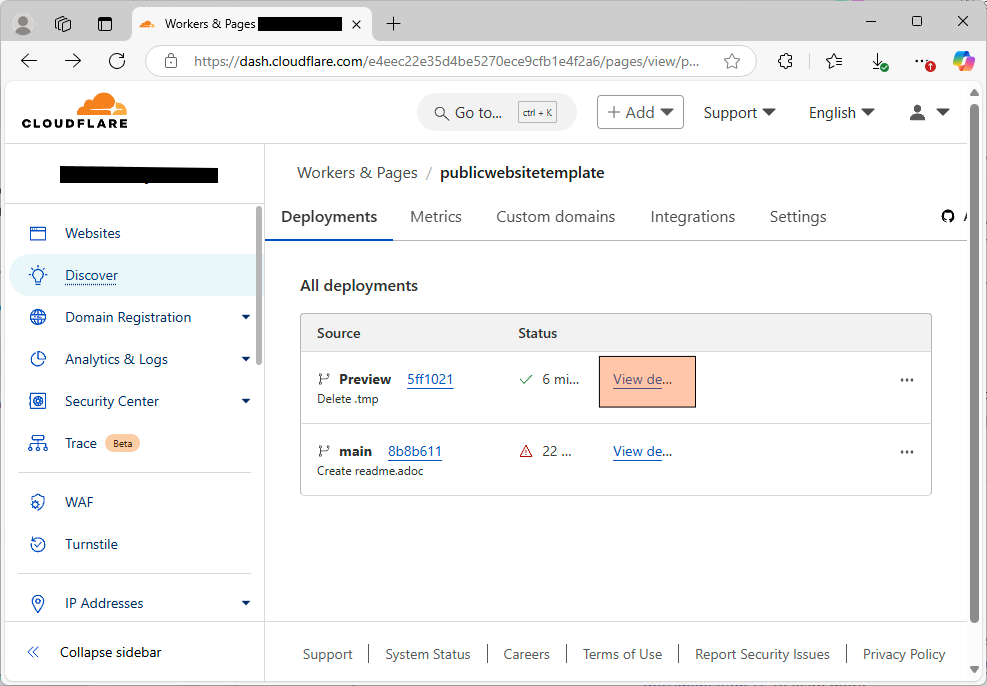The width and height of the screenshot is (987, 686).
Task: Go to WAF in the sidebar
Action: tap(79, 502)
